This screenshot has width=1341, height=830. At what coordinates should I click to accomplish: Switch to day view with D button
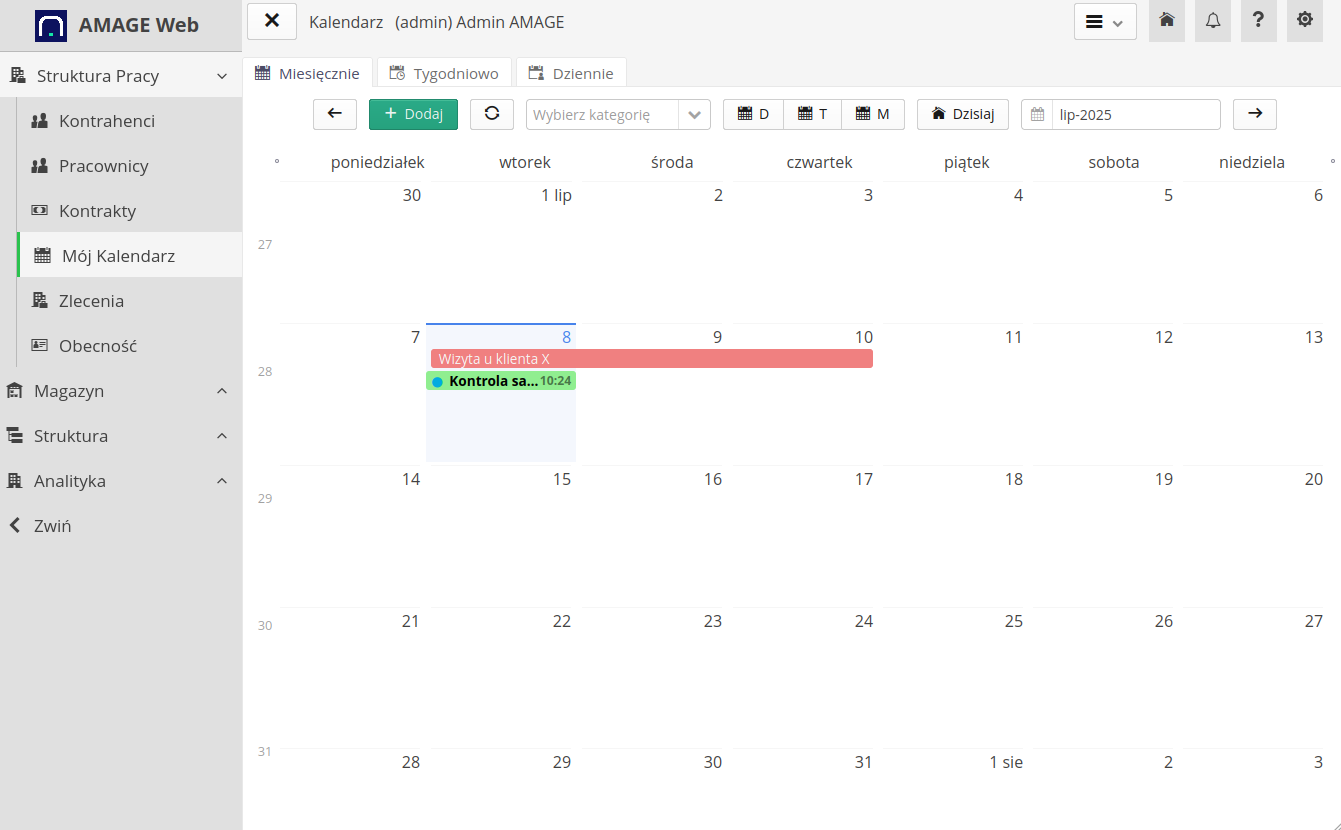[753, 114]
